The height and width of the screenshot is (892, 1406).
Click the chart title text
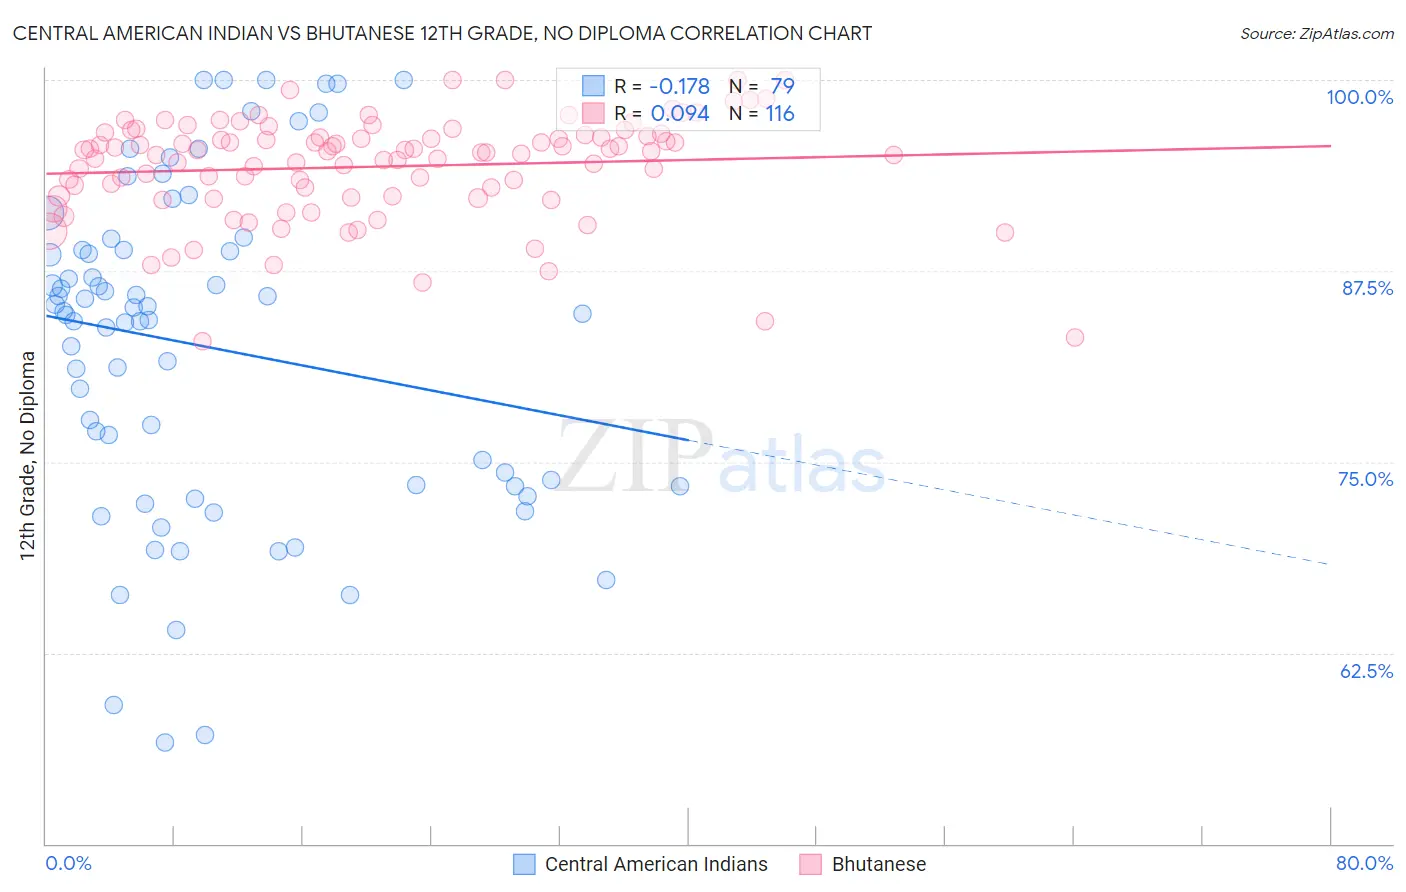point(442,33)
